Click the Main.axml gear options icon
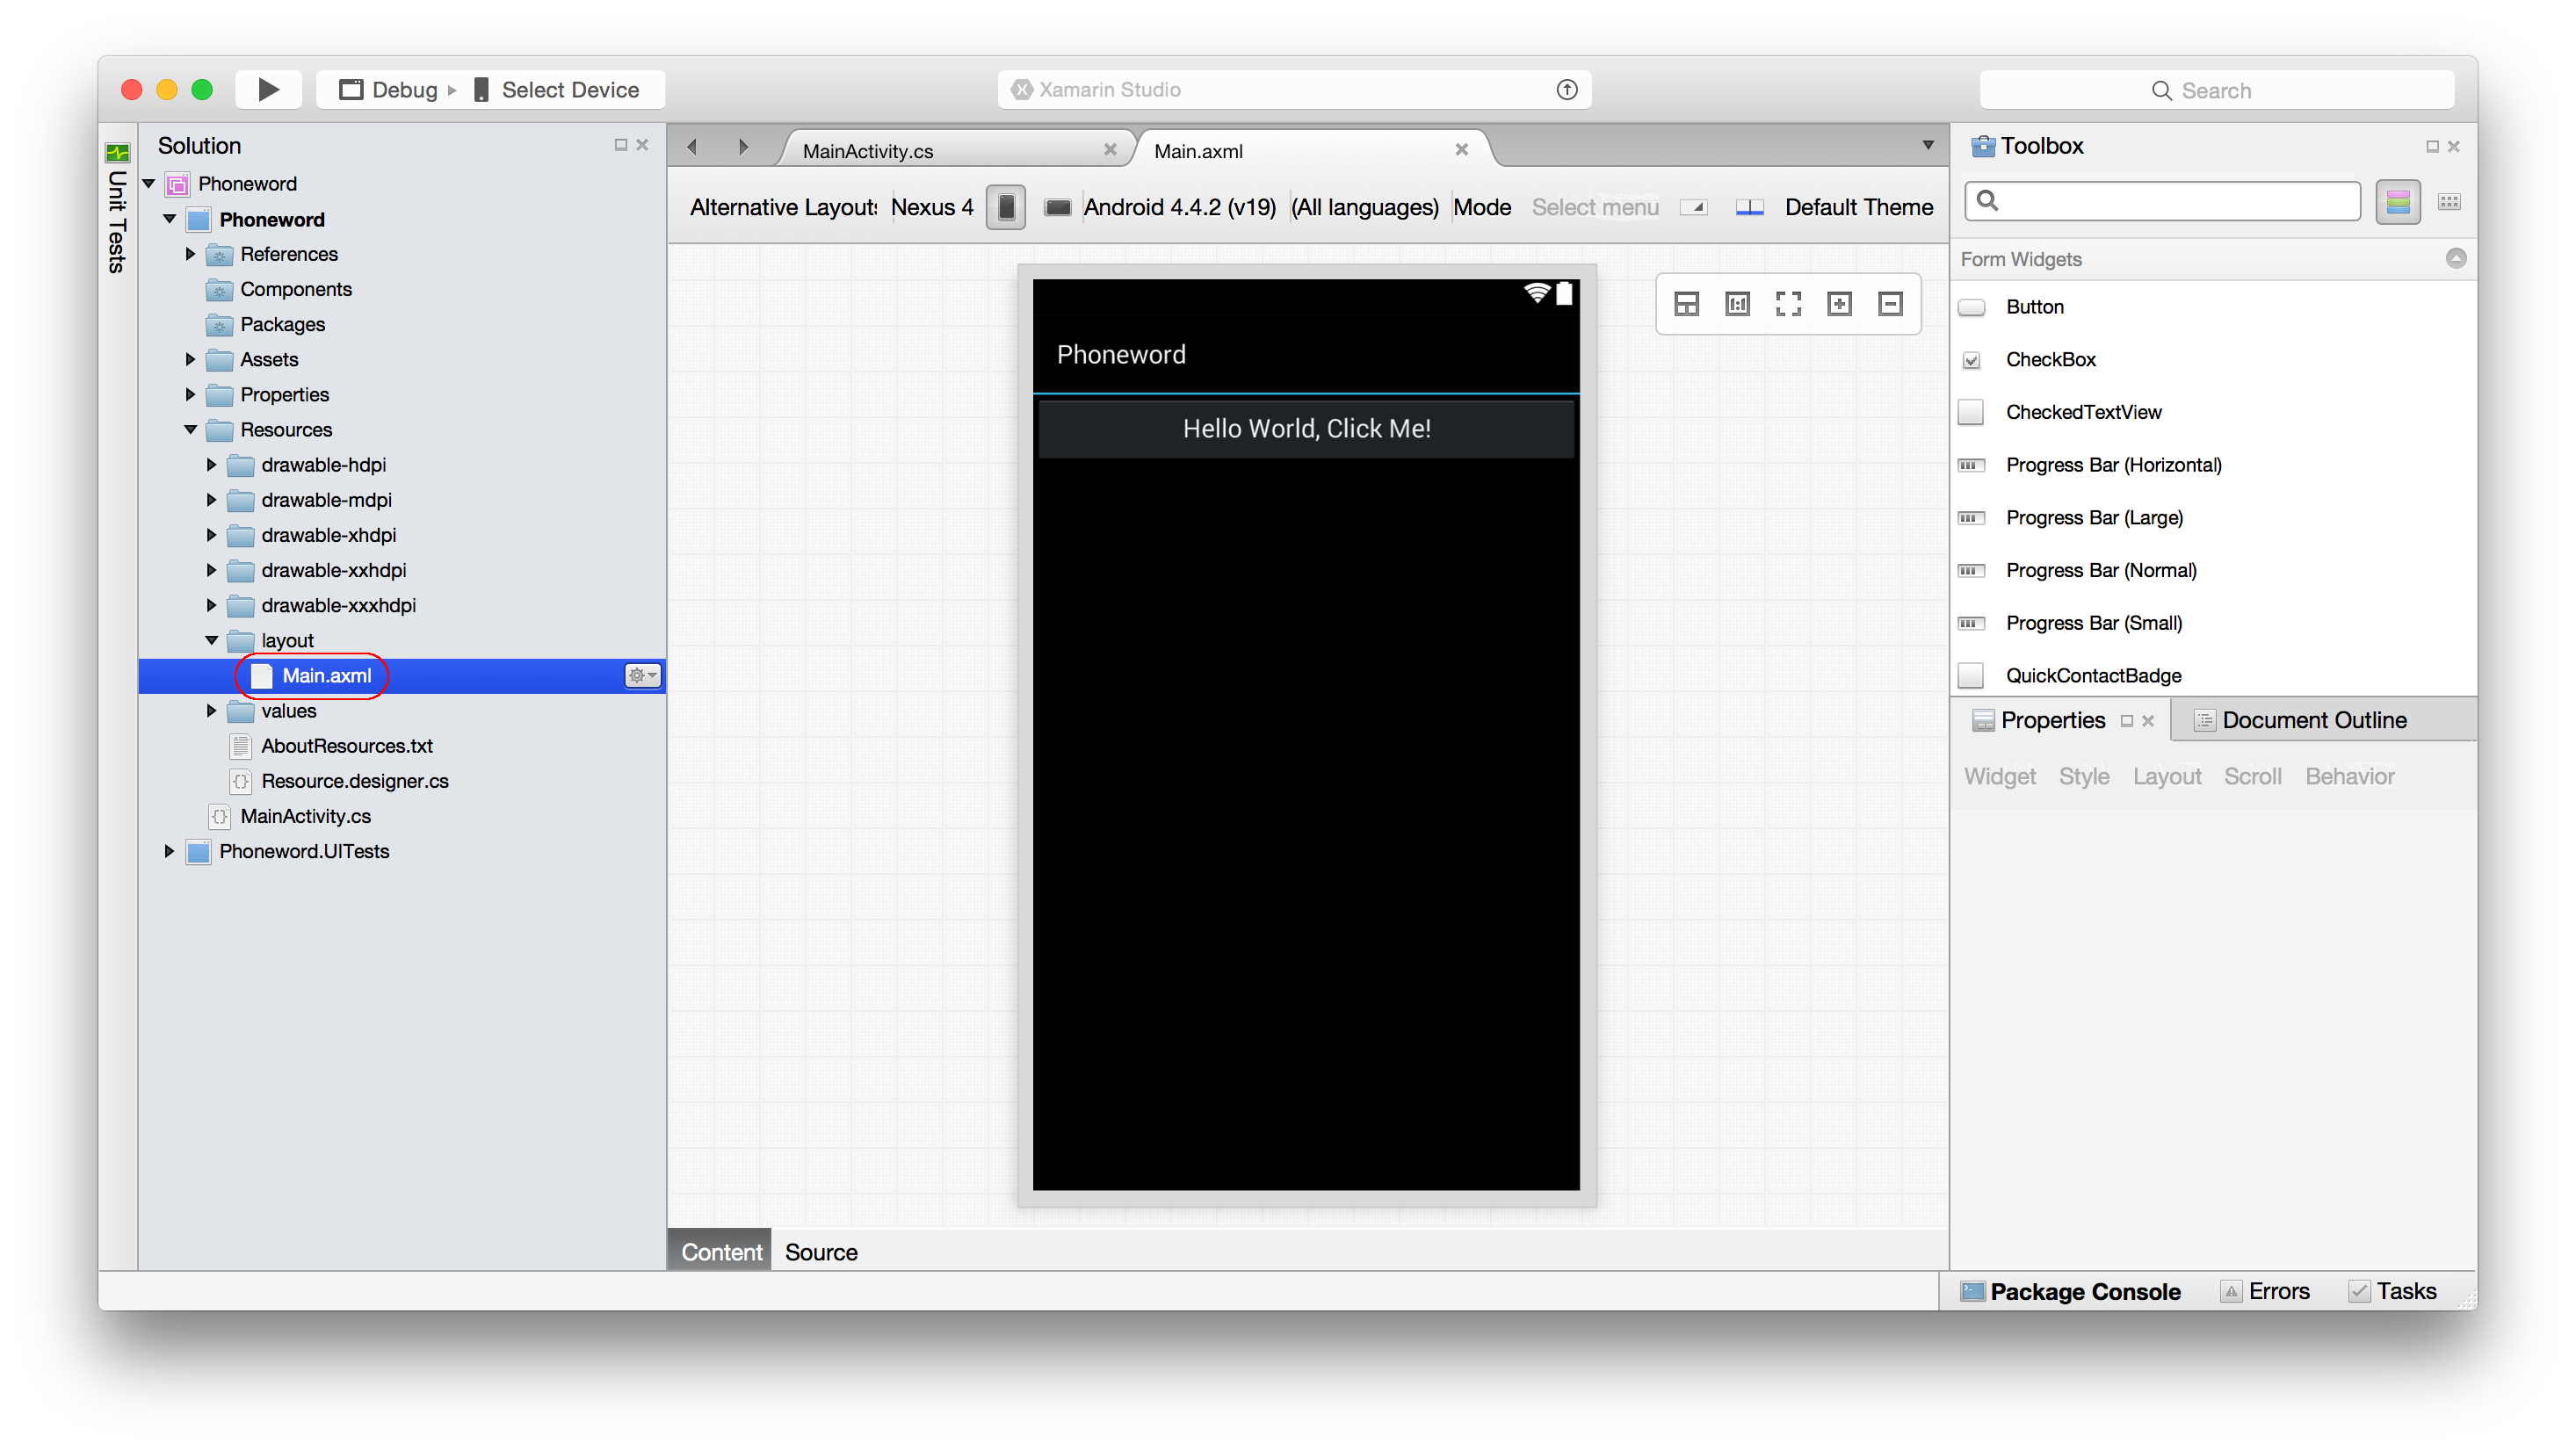The image size is (2576, 1451). point(642,676)
